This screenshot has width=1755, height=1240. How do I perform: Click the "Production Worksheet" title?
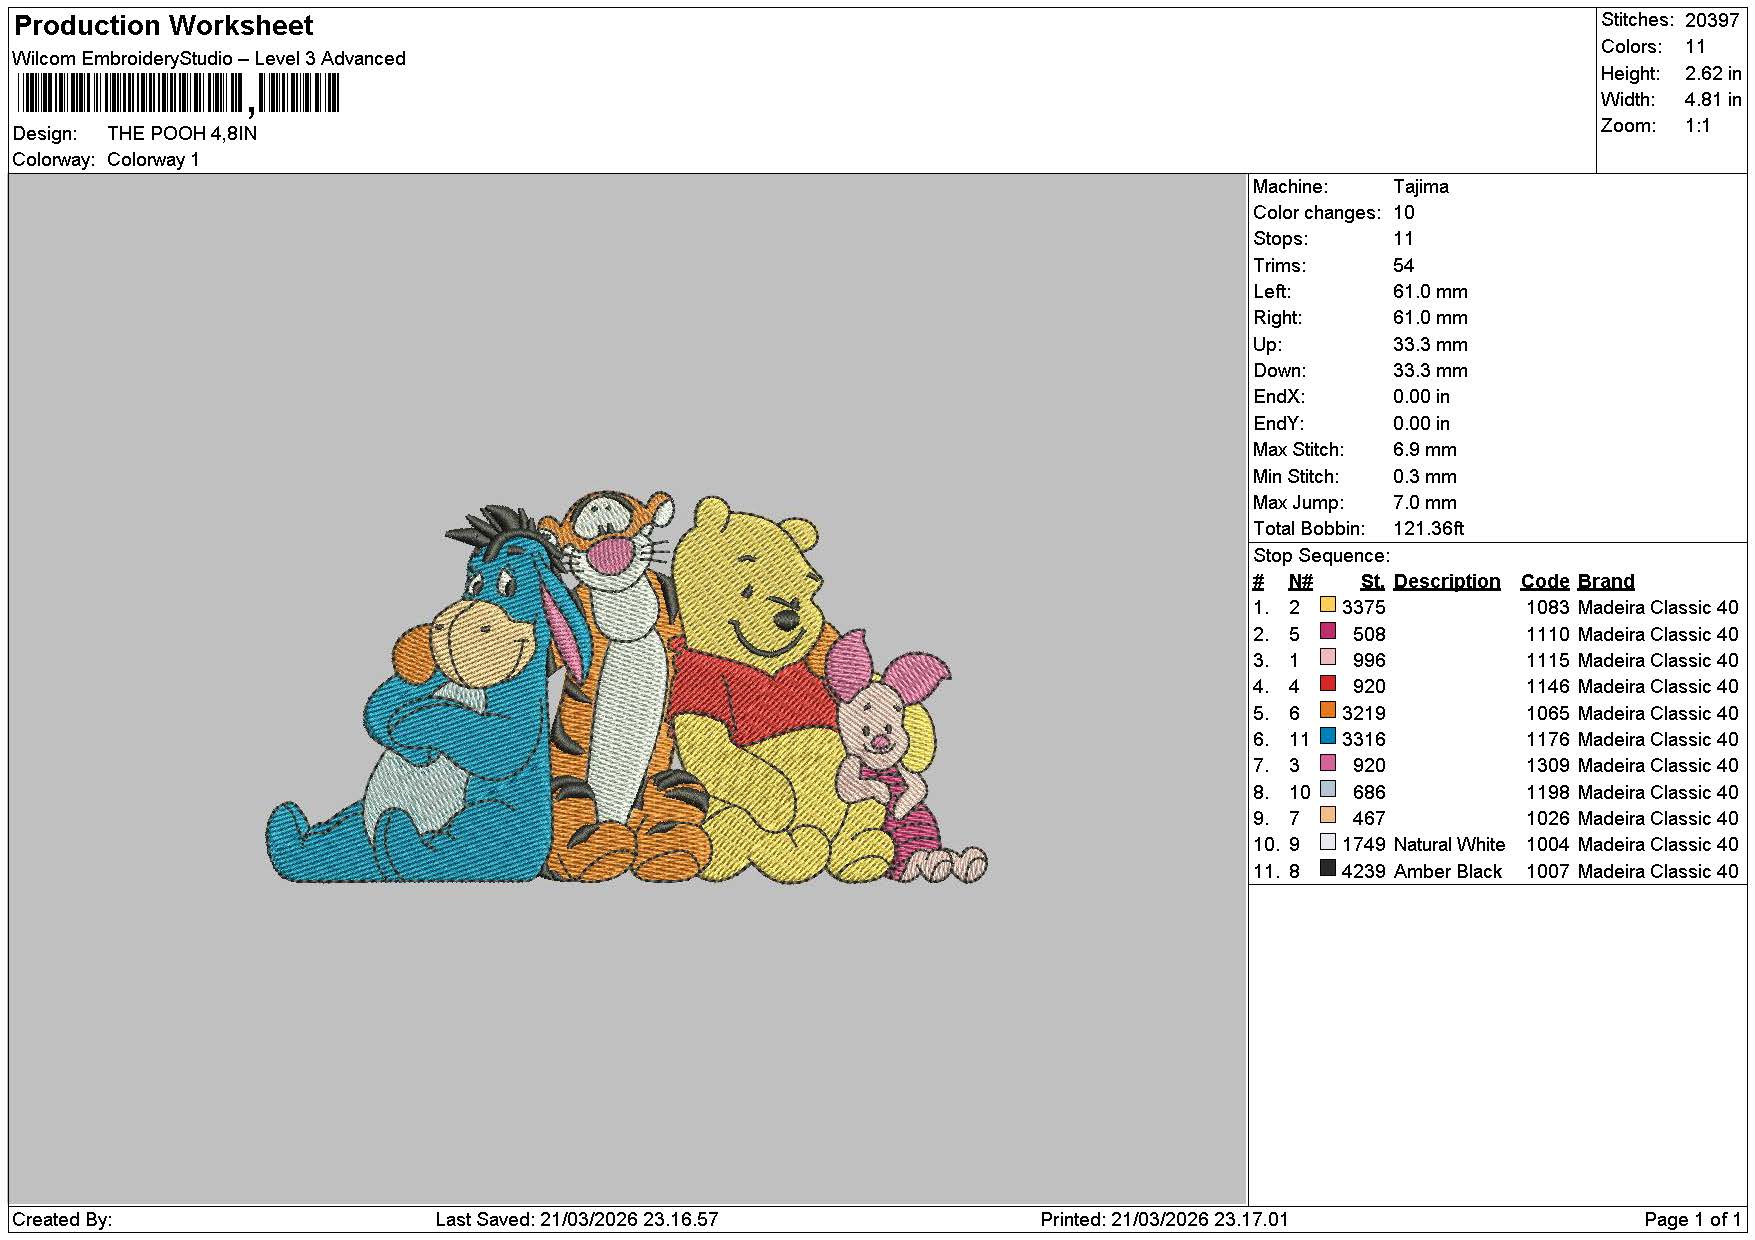[164, 26]
